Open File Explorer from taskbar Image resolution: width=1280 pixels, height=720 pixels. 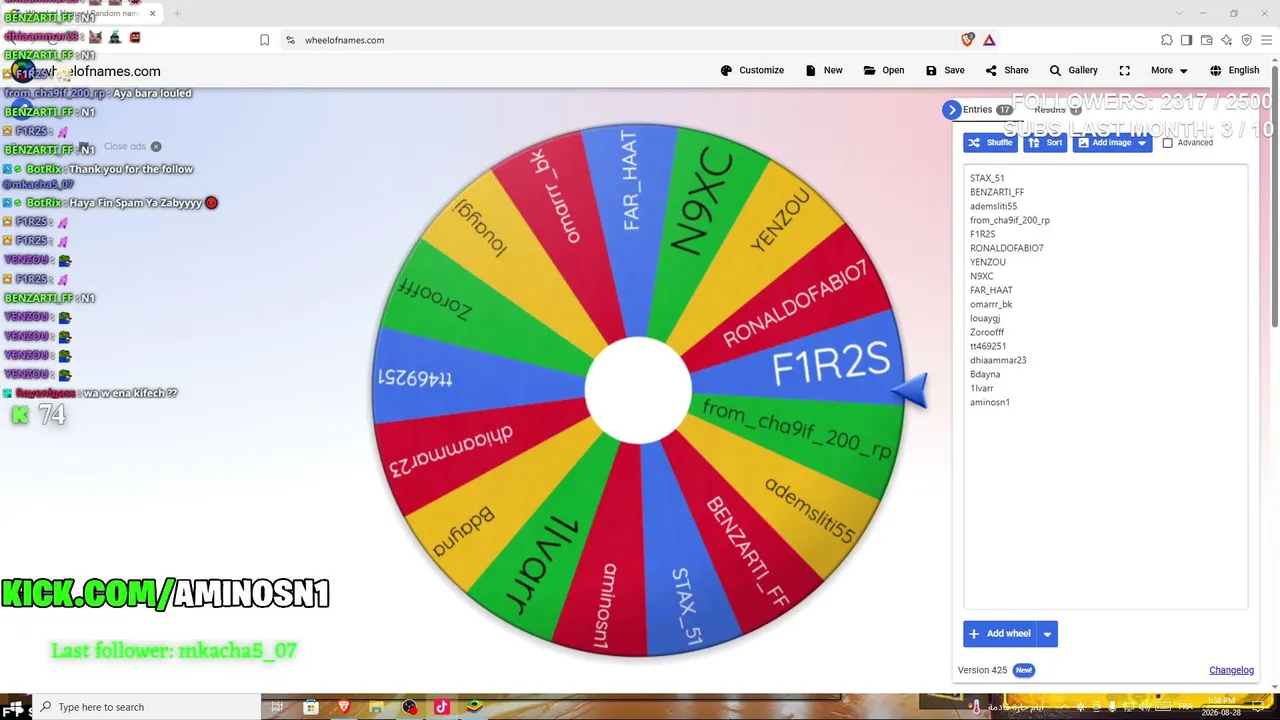click(376, 707)
